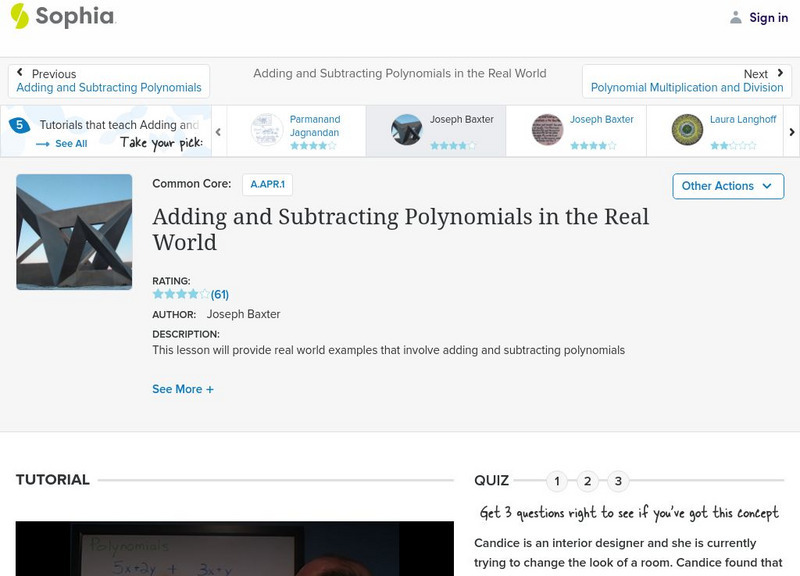This screenshot has width=800, height=576.
Task: Go to quiz question 2
Action: [x=588, y=481]
